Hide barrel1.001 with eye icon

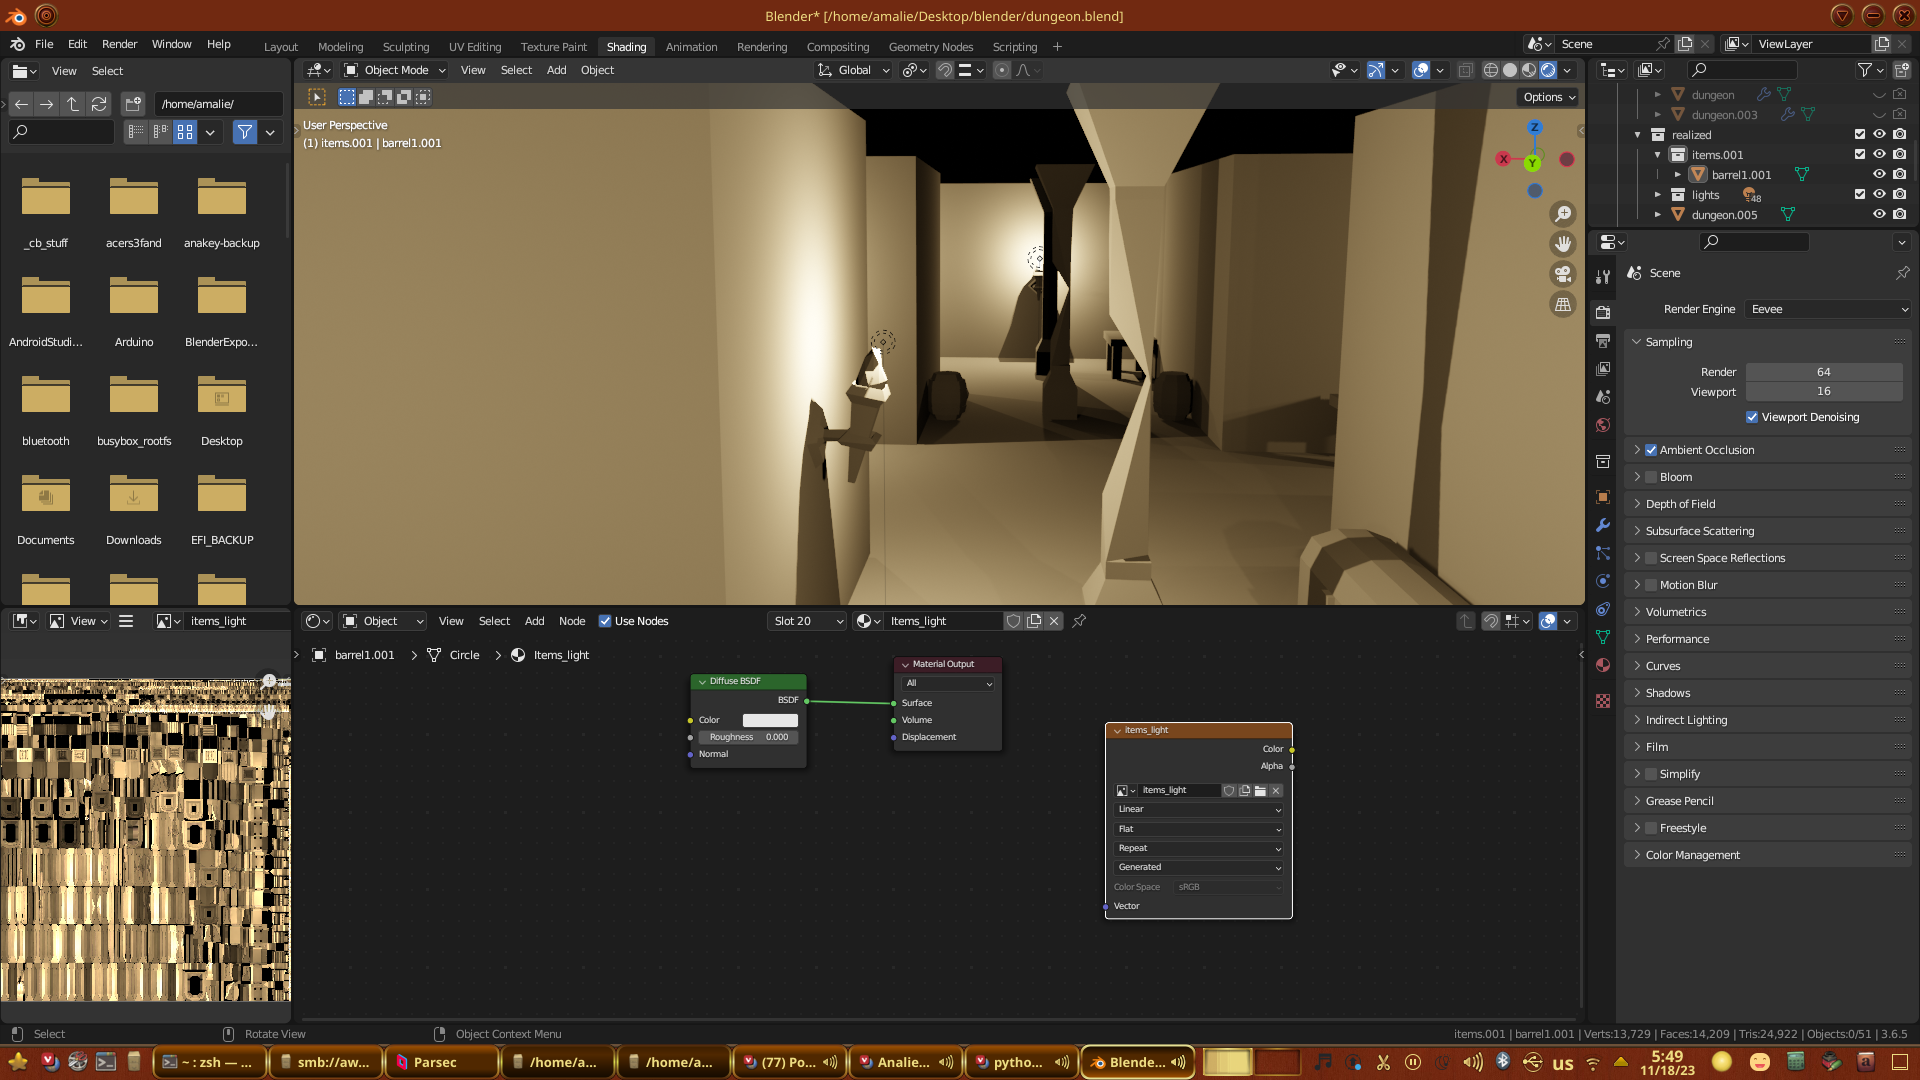click(1879, 174)
